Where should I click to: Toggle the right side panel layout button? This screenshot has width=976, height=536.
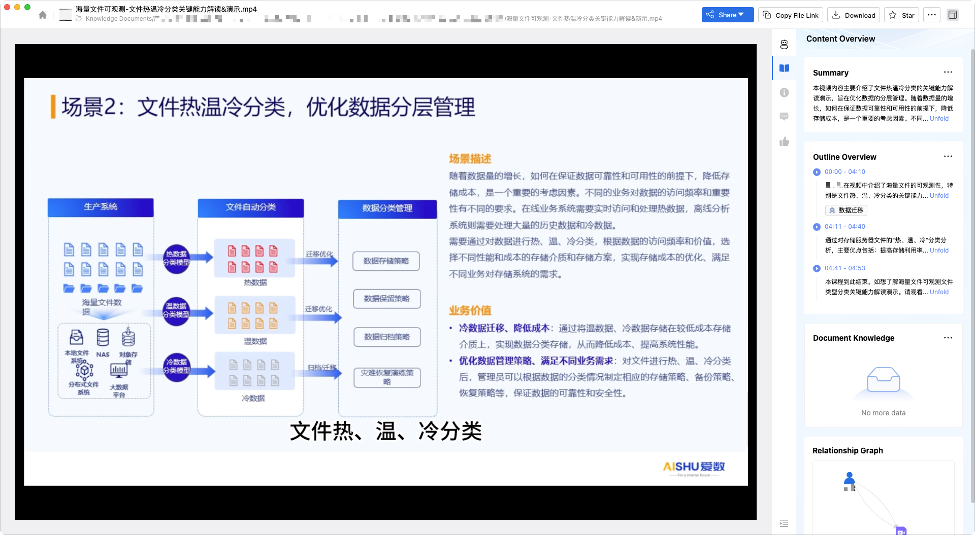[951, 15]
